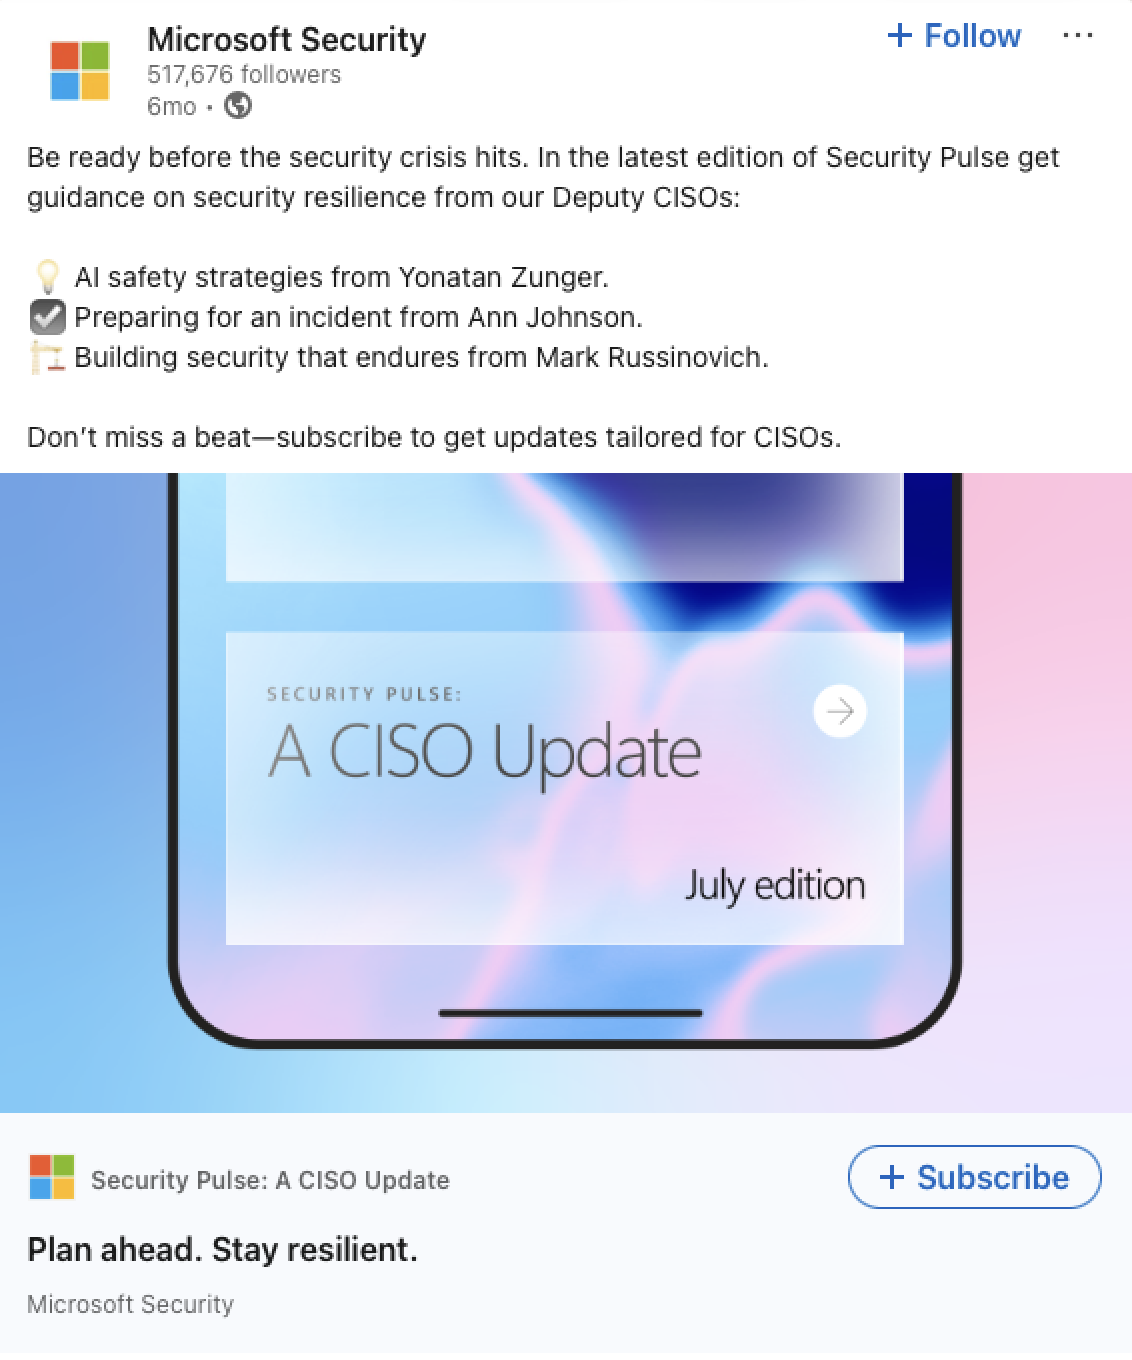This screenshot has width=1132, height=1360.
Task: Click the checkmark emoji before Preparing
Action: pyautogui.click(x=47, y=317)
